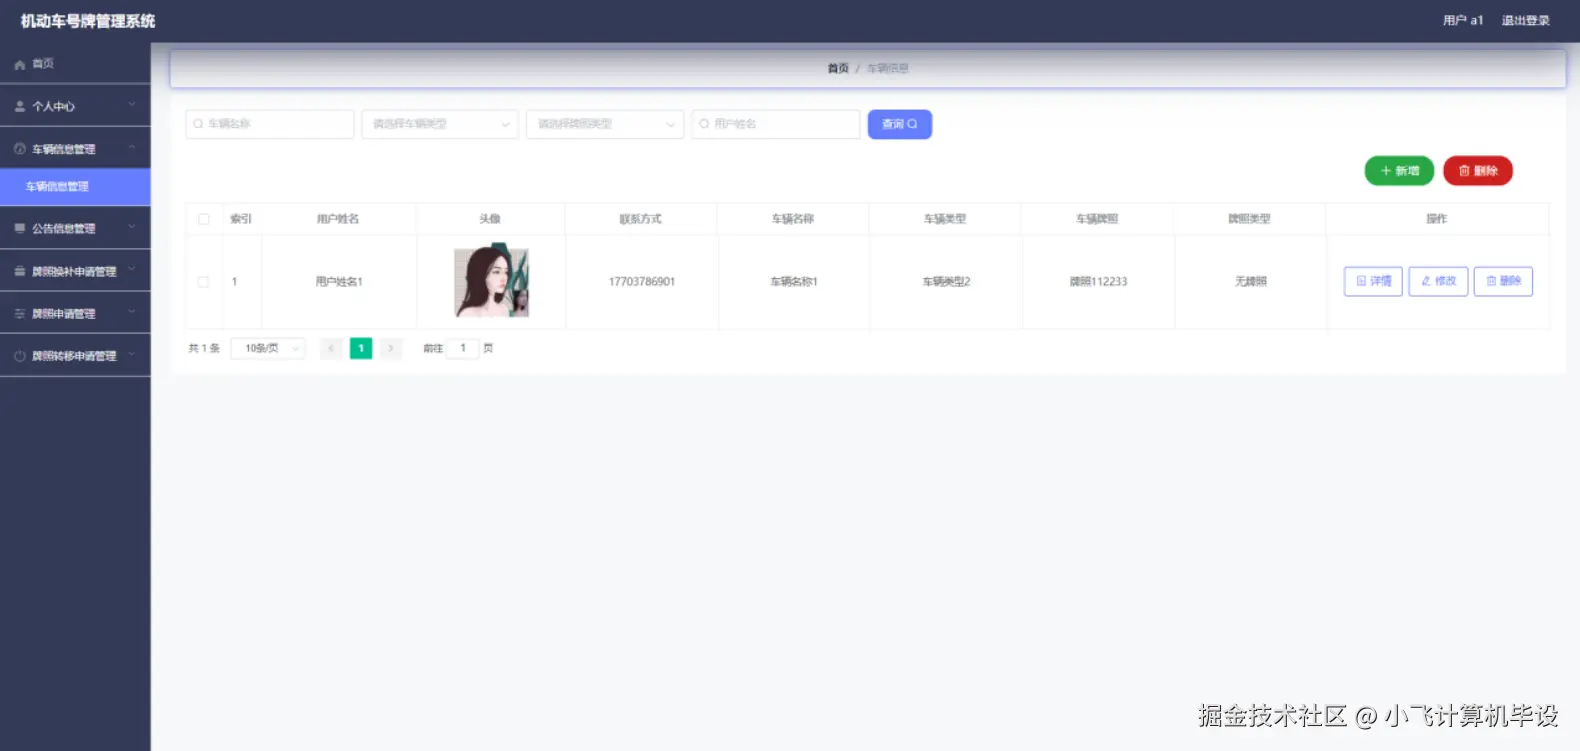
Task: Click the search icon in 用户姓名 field
Action: click(704, 124)
